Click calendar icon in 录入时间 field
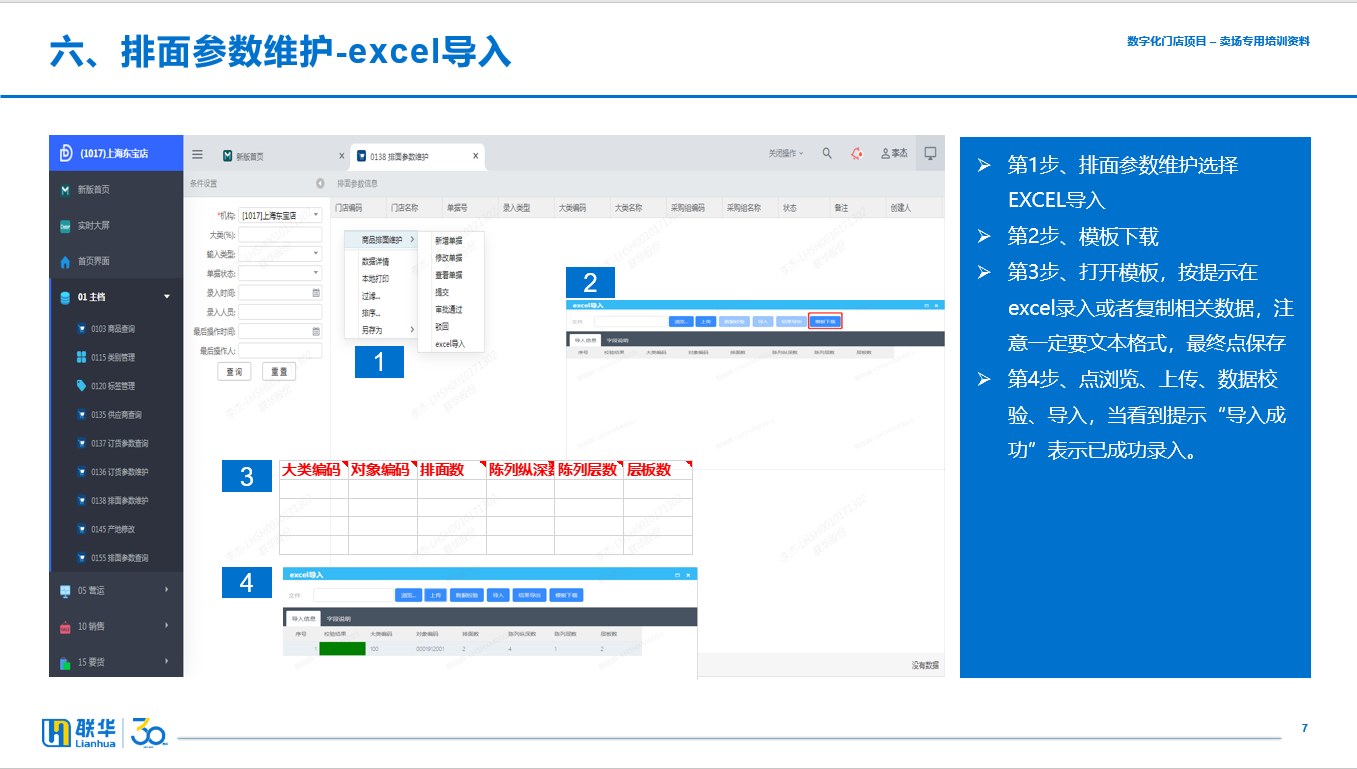The width and height of the screenshot is (1357, 769). click(316, 293)
